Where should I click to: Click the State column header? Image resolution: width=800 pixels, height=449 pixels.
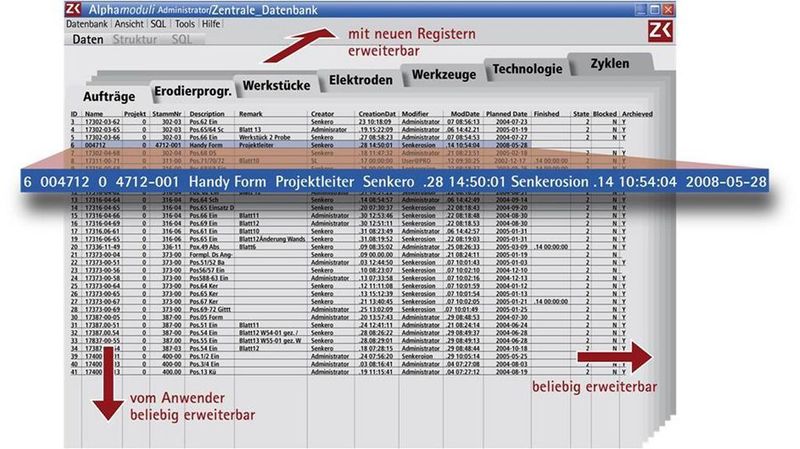tap(581, 114)
